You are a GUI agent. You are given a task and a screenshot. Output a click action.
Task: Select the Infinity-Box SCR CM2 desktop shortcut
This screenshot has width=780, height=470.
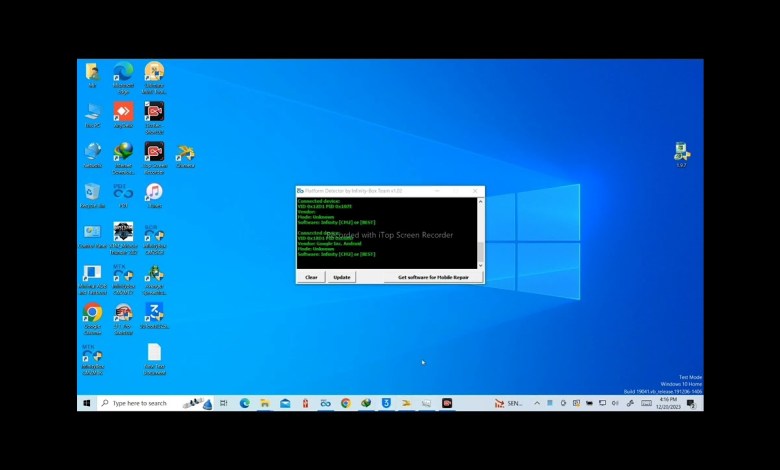[x=154, y=239]
